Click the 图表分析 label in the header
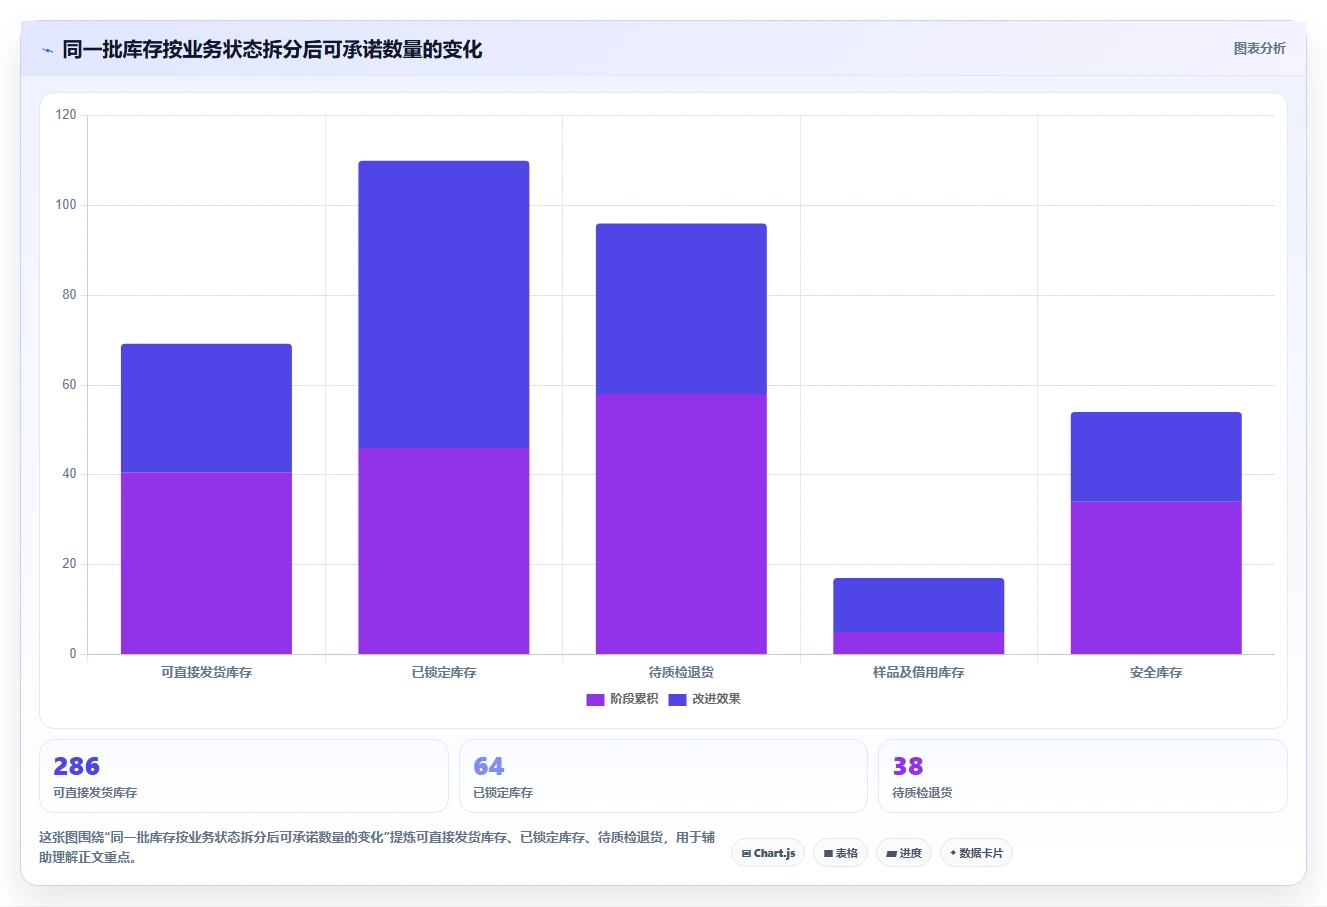 1259,48
